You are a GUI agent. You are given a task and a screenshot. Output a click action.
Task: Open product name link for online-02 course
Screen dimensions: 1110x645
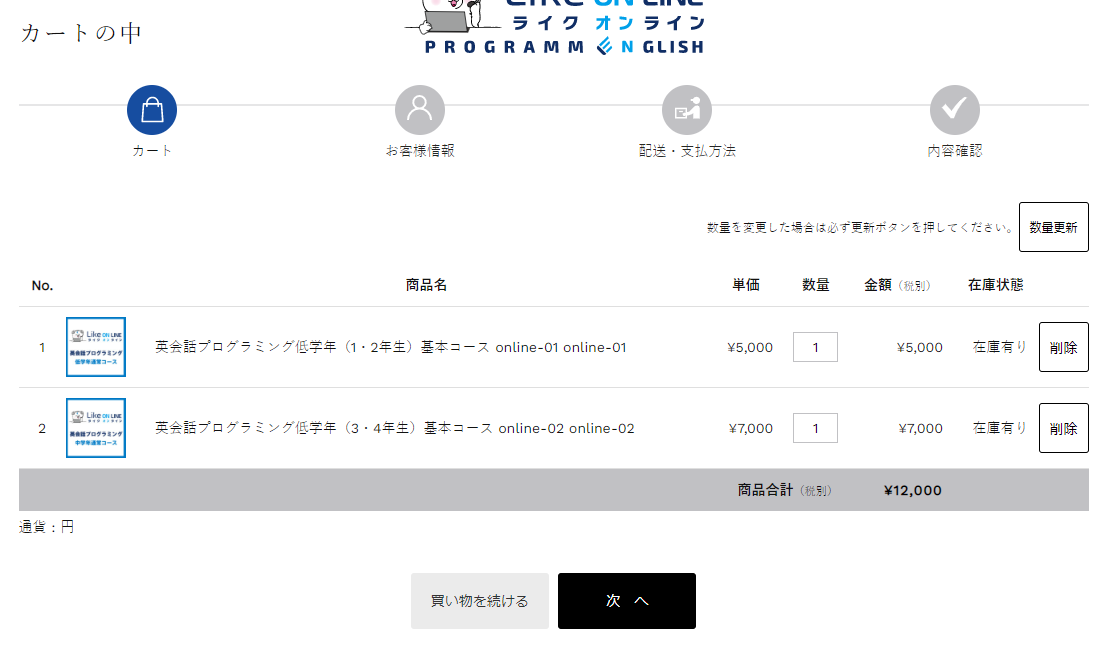[x=394, y=428]
